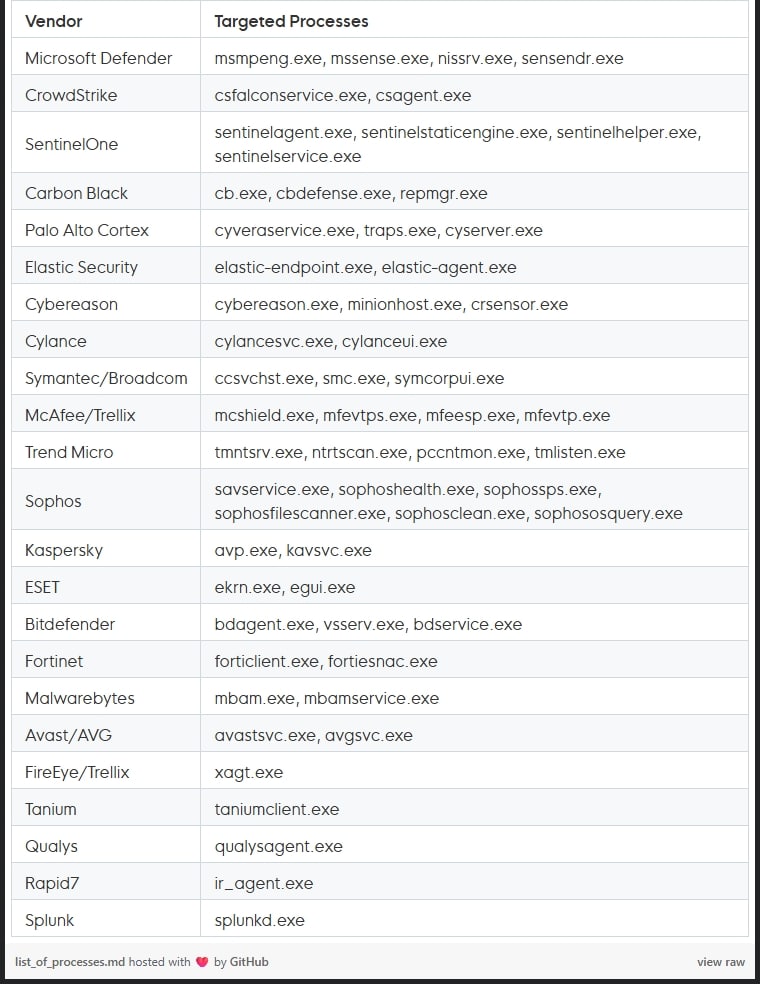This screenshot has width=760, height=984.
Task: Select the SentinelOne row label
Action: click(71, 144)
